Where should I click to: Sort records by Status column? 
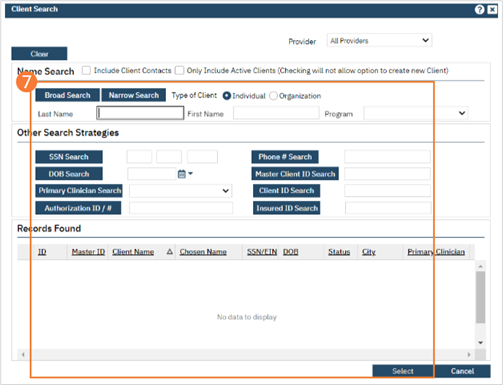click(339, 252)
